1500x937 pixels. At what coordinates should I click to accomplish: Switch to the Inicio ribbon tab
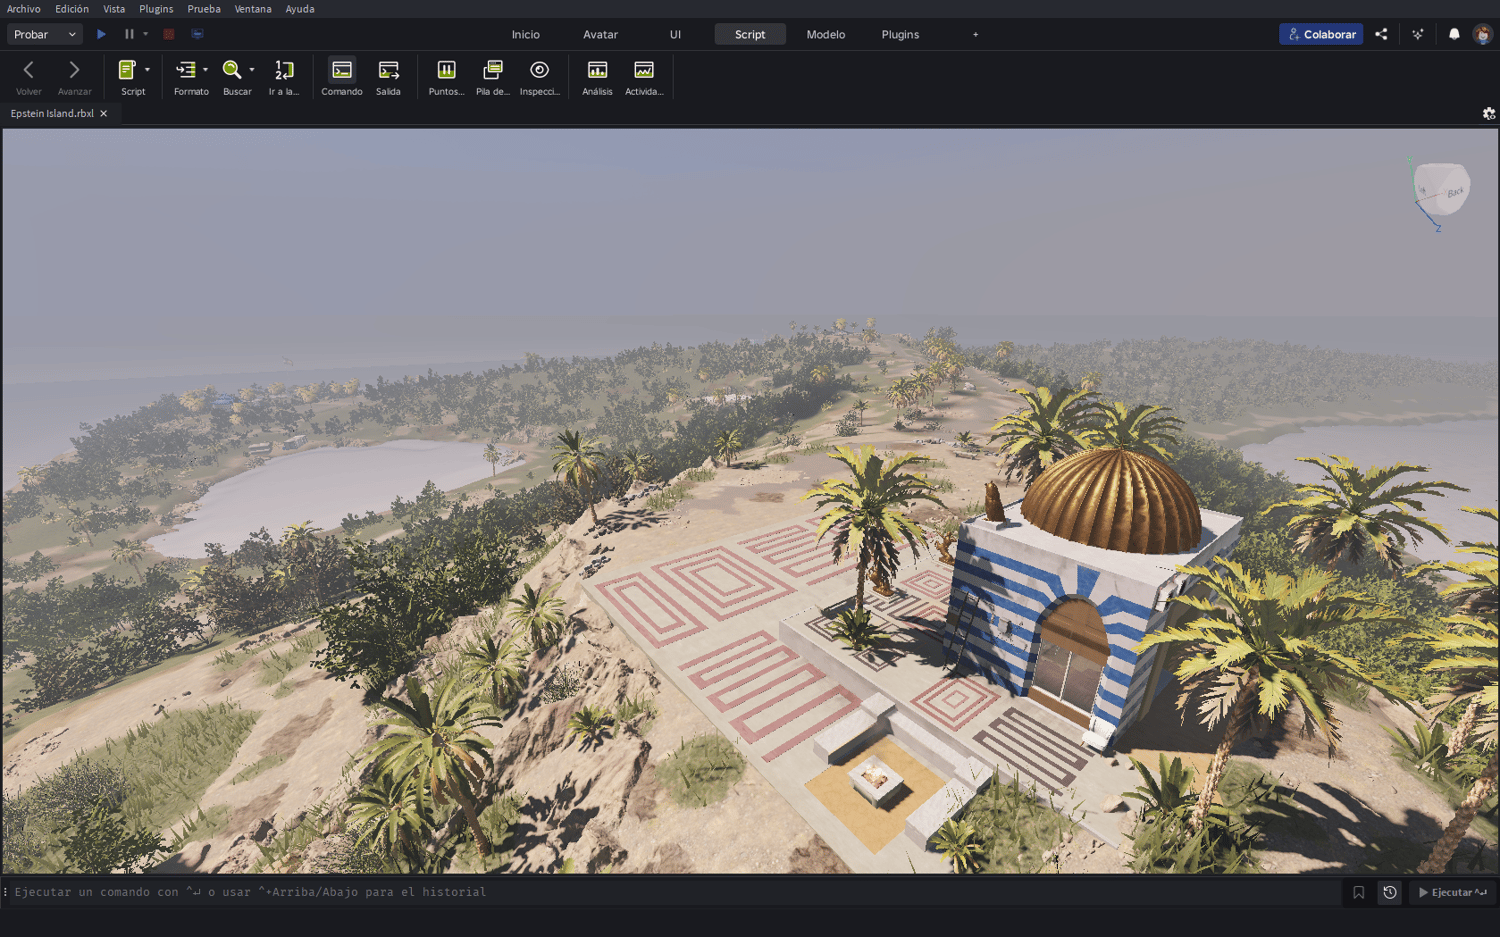click(526, 34)
